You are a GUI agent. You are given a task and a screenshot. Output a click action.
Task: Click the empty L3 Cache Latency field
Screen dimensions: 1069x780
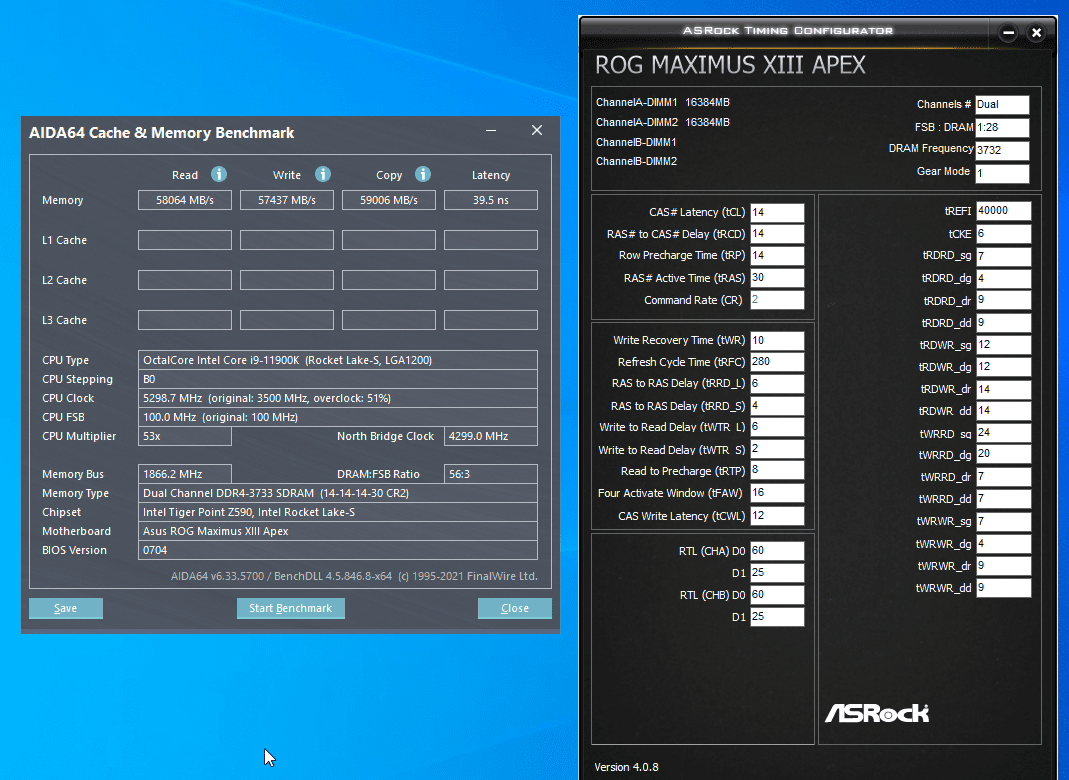point(491,320)
